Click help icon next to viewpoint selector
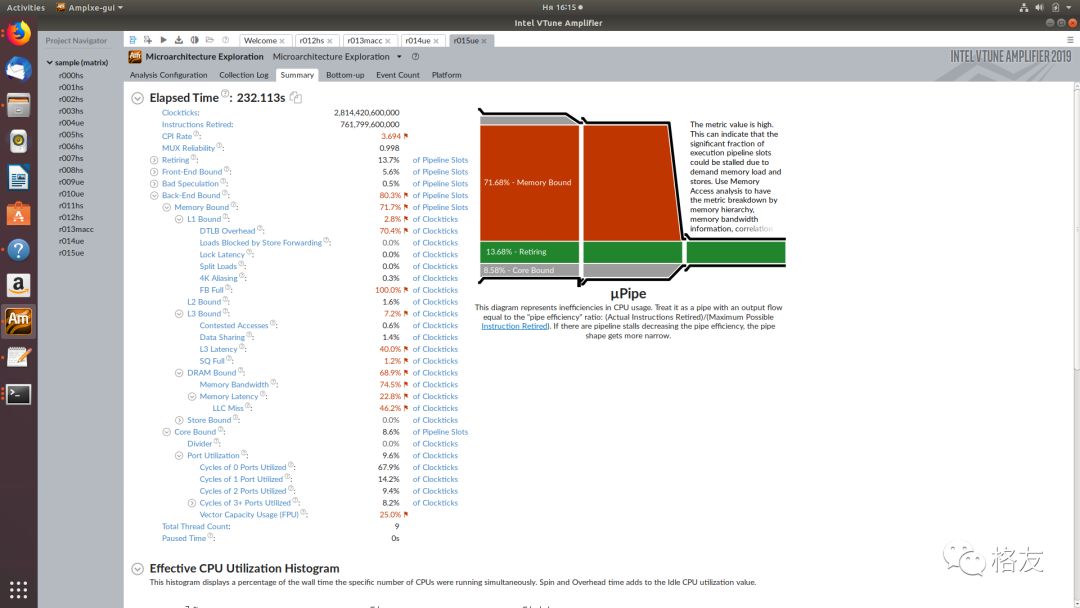1080x608 pixels. pos(415,57)
